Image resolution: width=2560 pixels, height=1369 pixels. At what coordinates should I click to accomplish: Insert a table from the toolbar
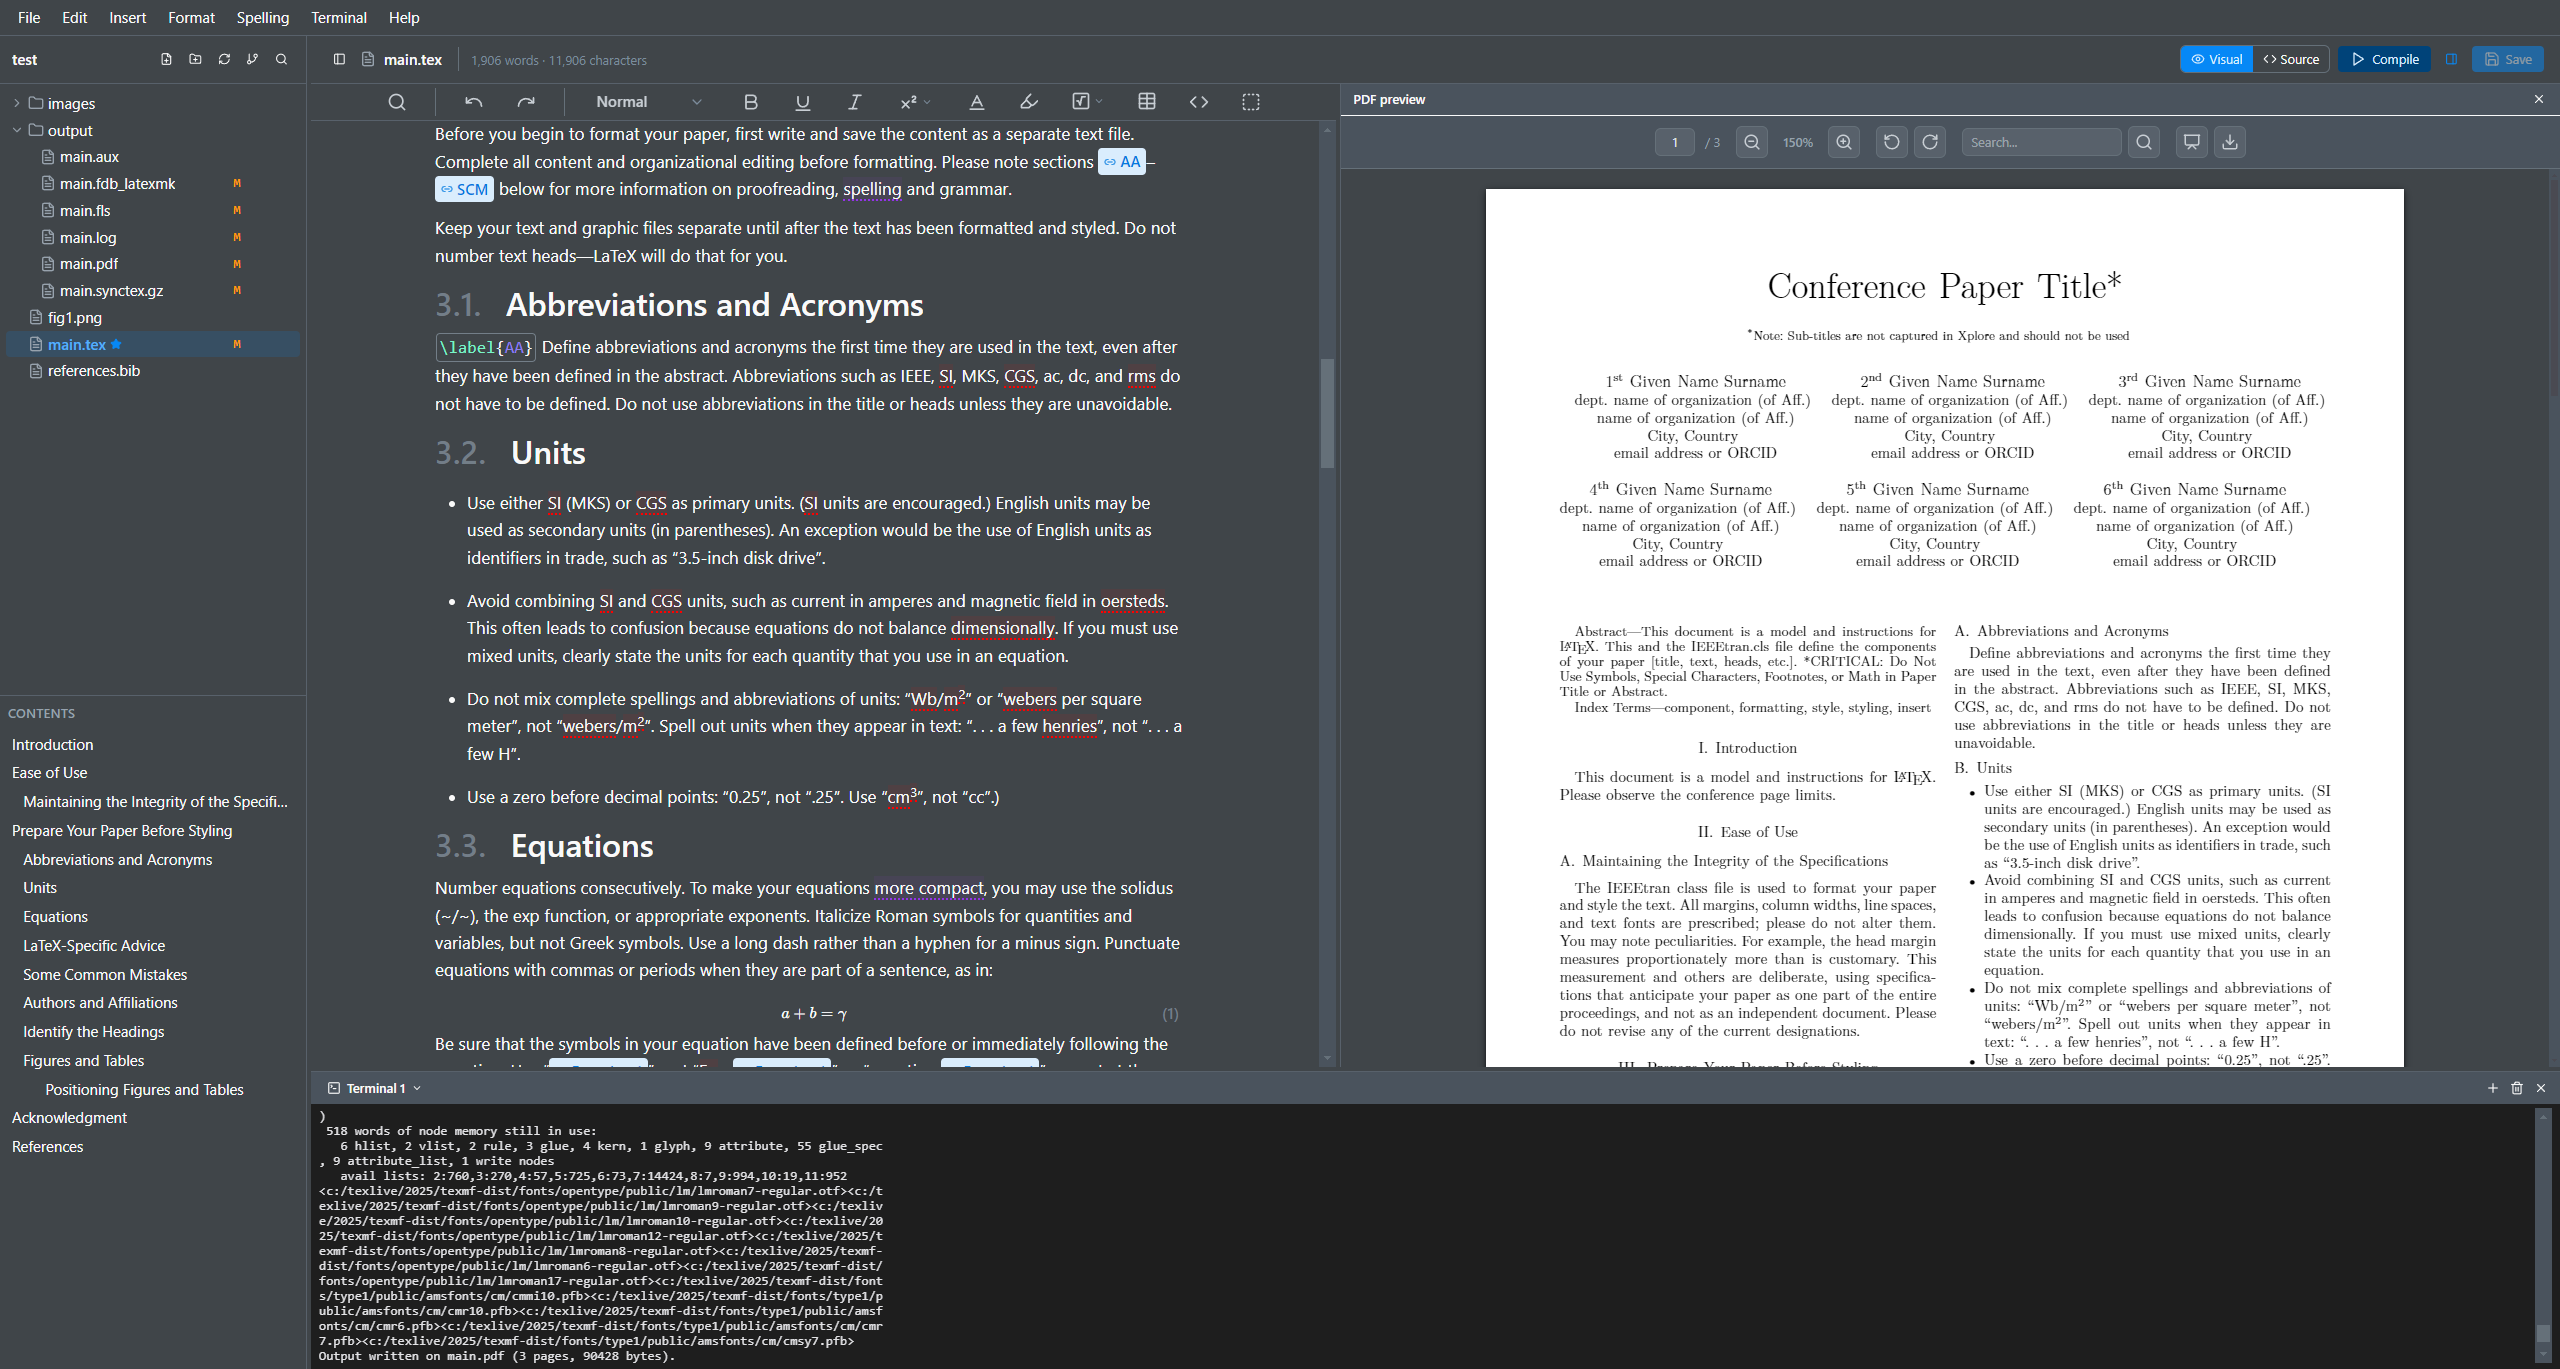[x=1147, y=102]
